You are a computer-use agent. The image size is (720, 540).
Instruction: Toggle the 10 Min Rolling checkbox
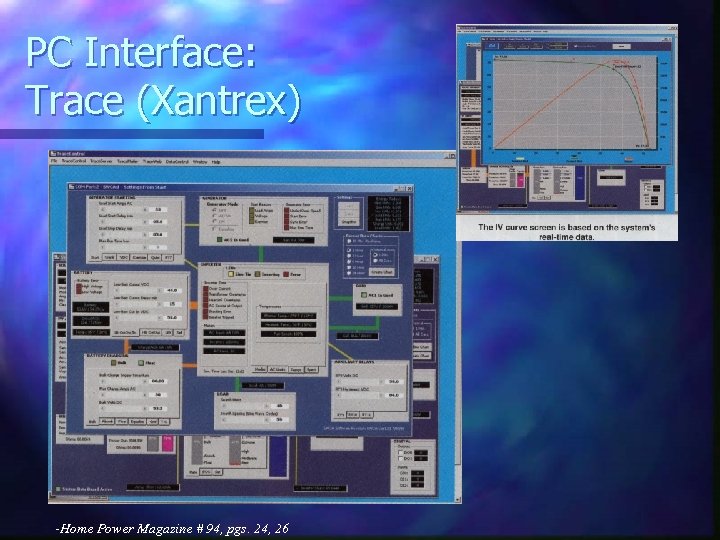pyautogui.click(x=365, y=241)
